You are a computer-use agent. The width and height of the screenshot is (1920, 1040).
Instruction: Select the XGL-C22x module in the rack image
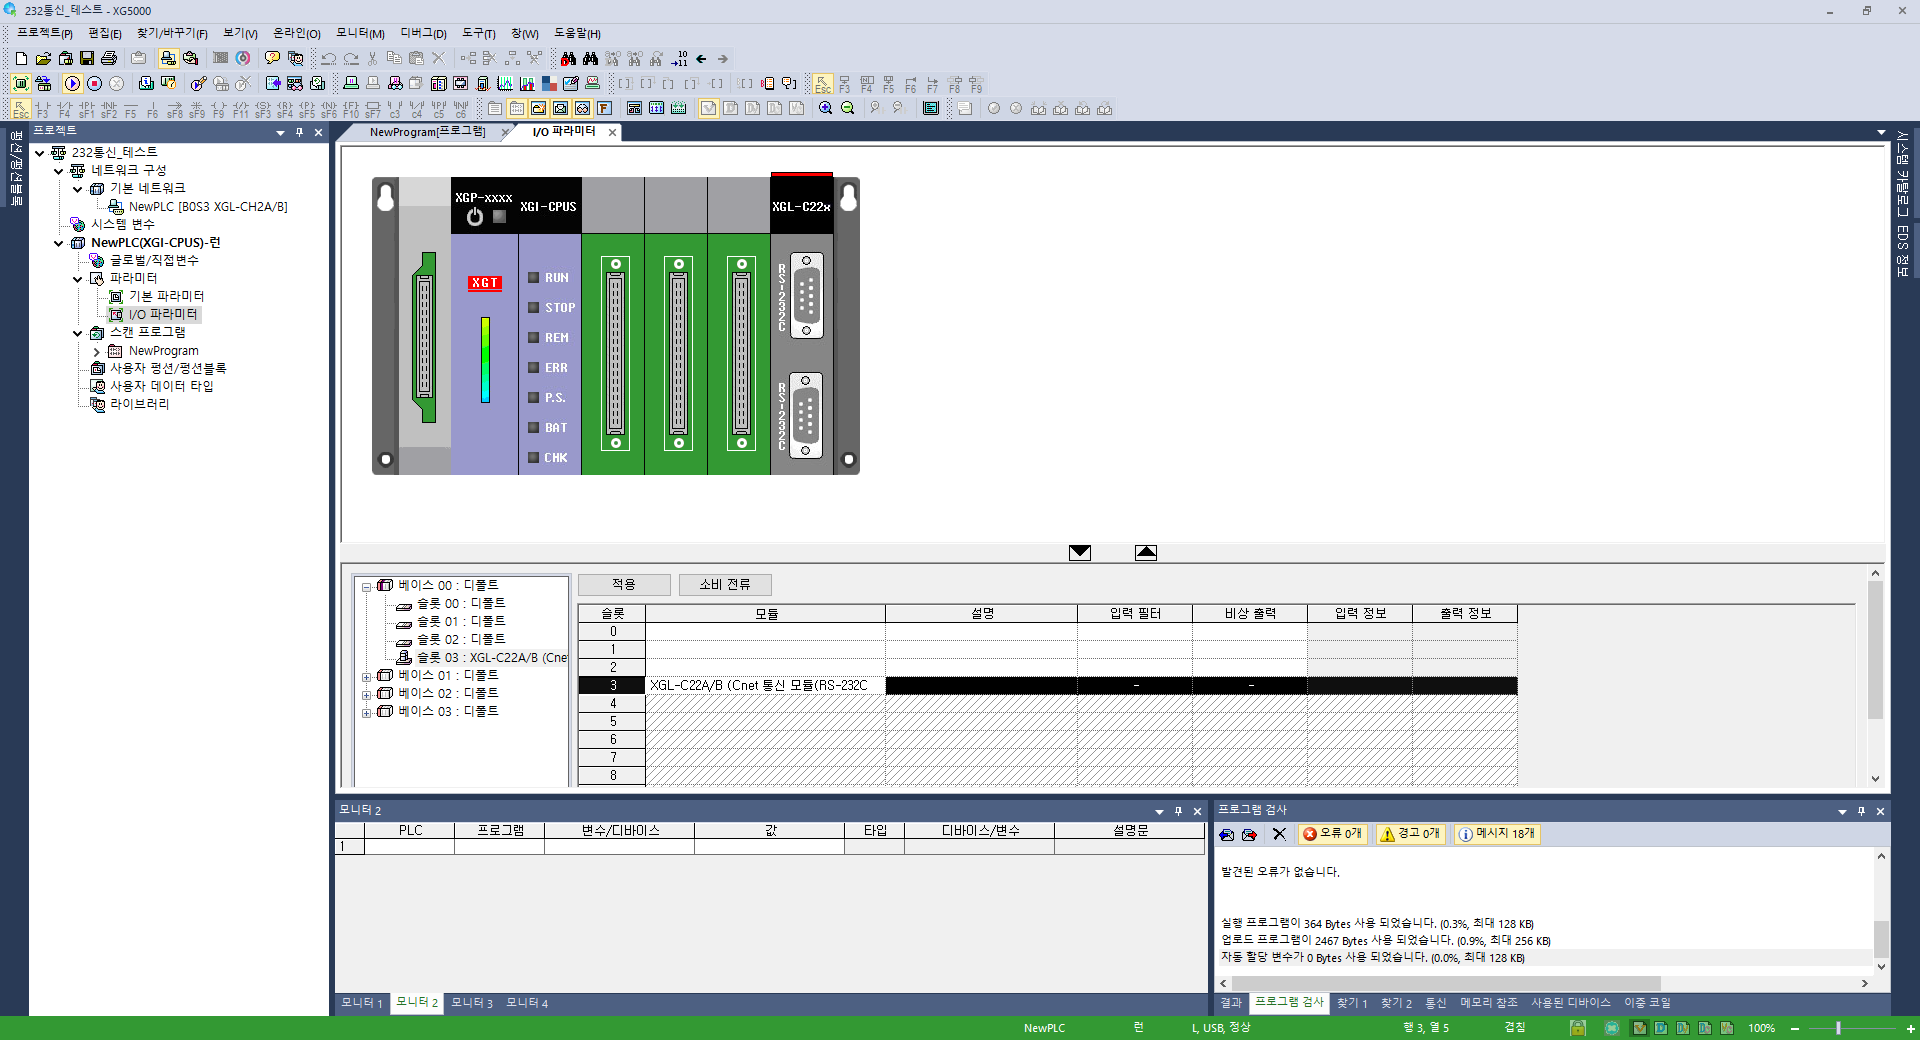point(802,325)
